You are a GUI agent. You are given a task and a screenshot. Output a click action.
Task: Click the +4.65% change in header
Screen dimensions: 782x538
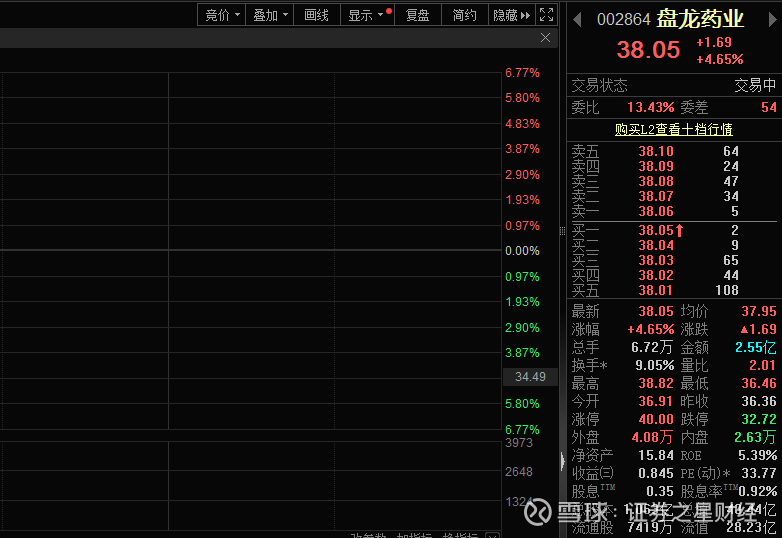click(720, 59)
